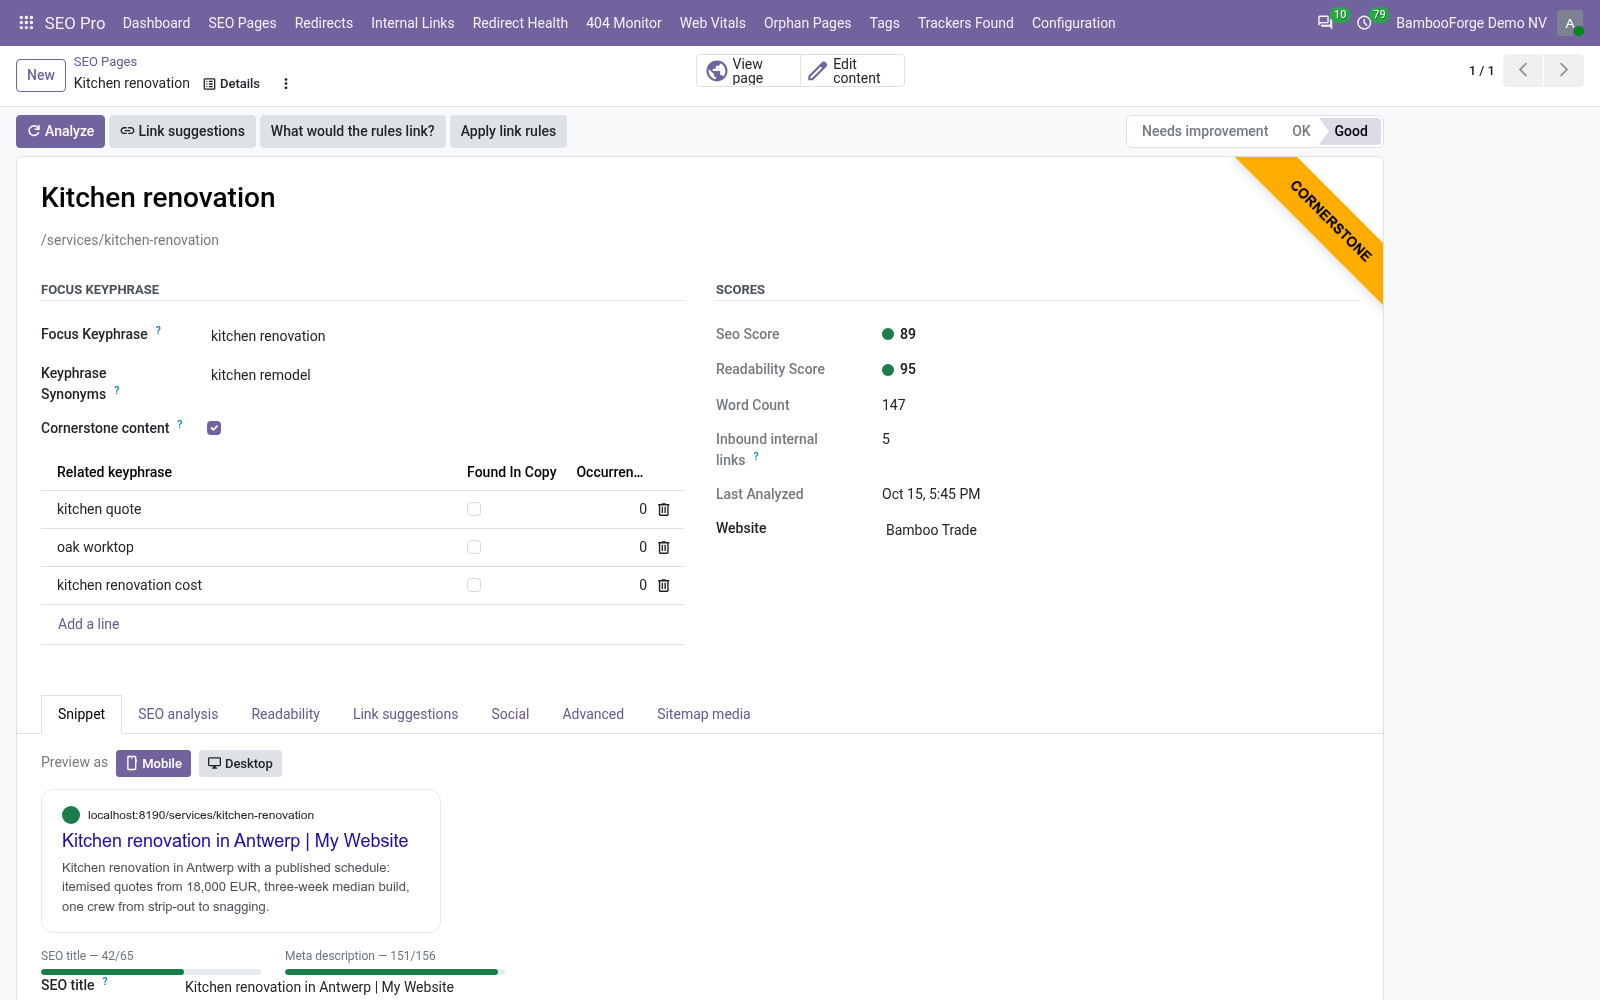The width and height of the screenshot is (1600, 1000).
Task: Click the Apply link rules button
Action: click(x=508, y=131)
